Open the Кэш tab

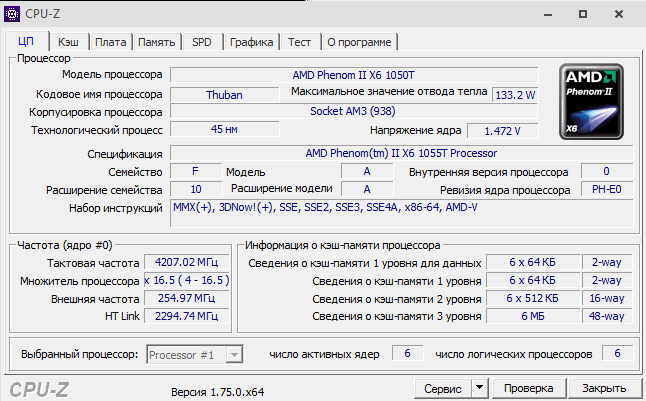click(68, 42)
